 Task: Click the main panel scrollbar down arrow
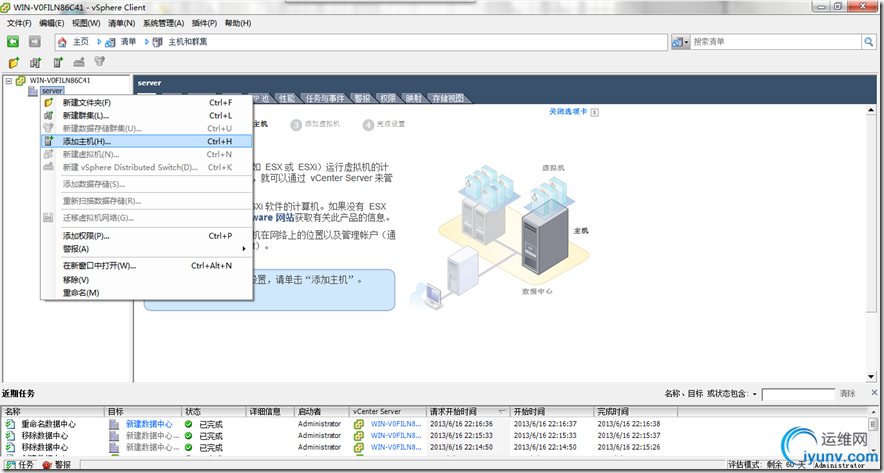coord(872,377)
